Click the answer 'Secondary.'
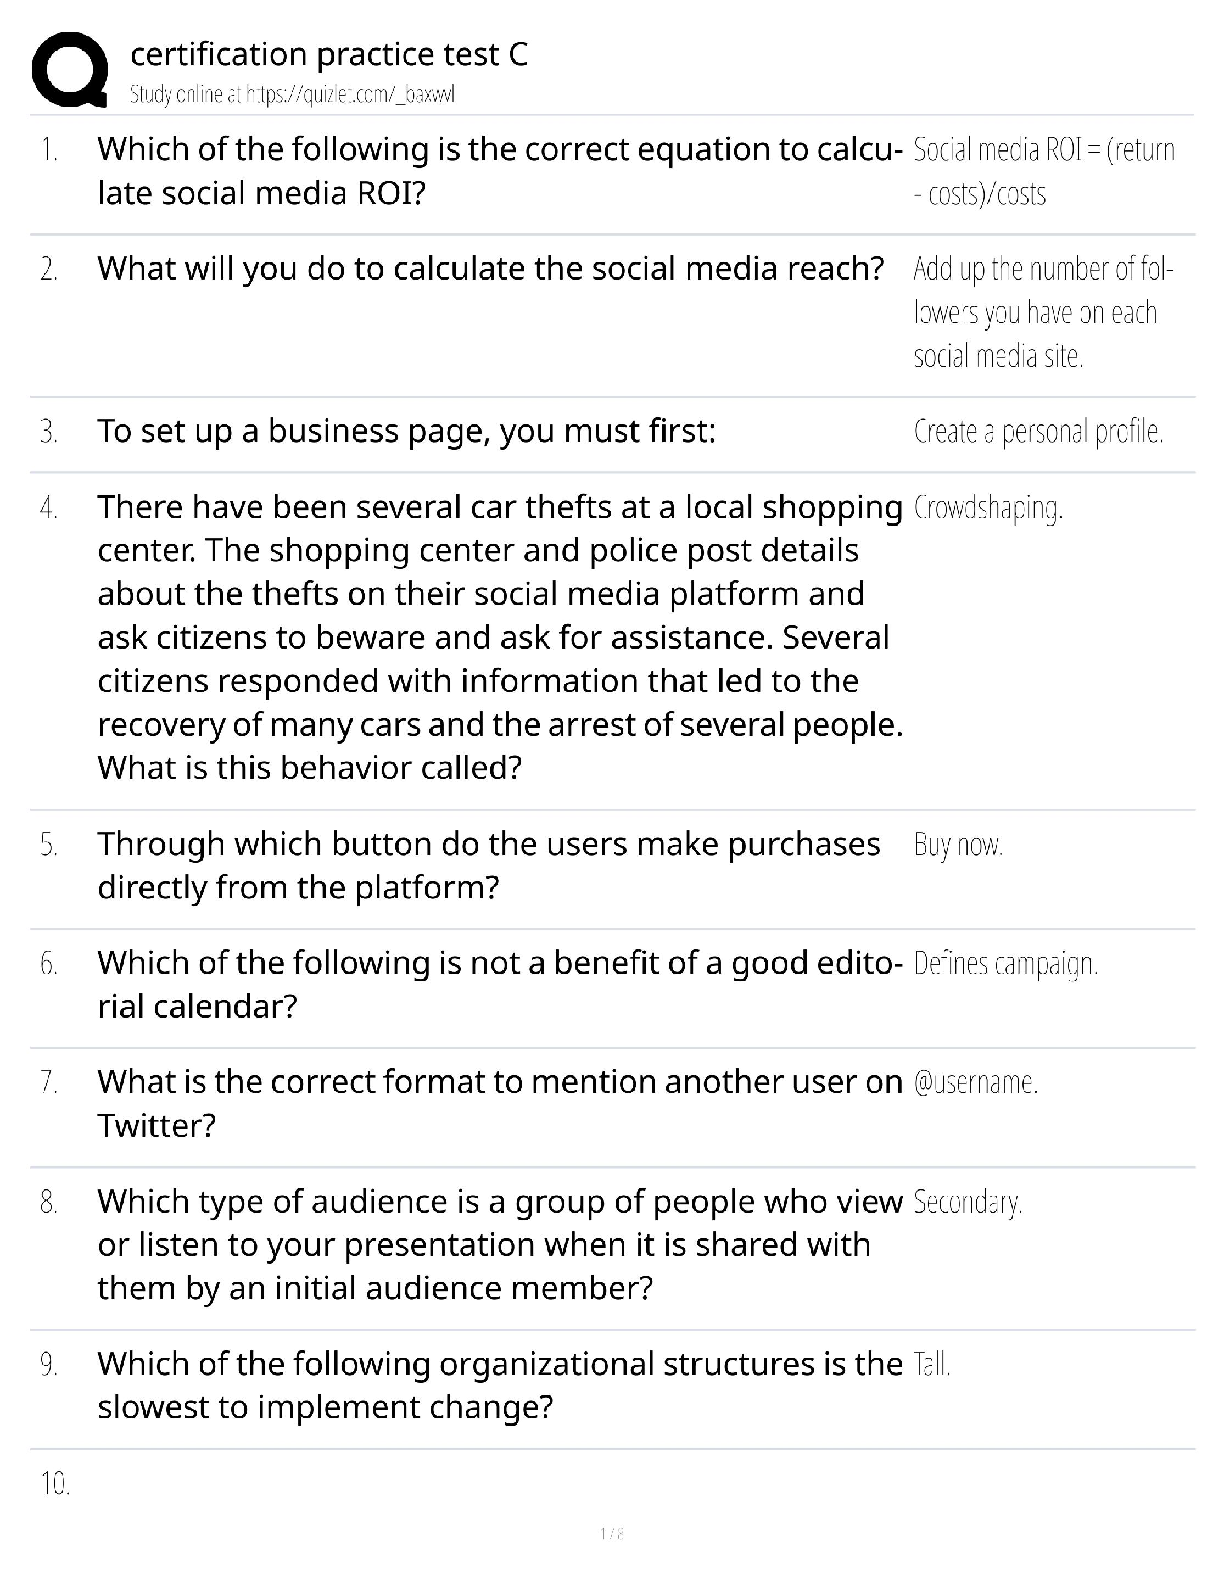1224x1584 pixels. (967, 1202)
